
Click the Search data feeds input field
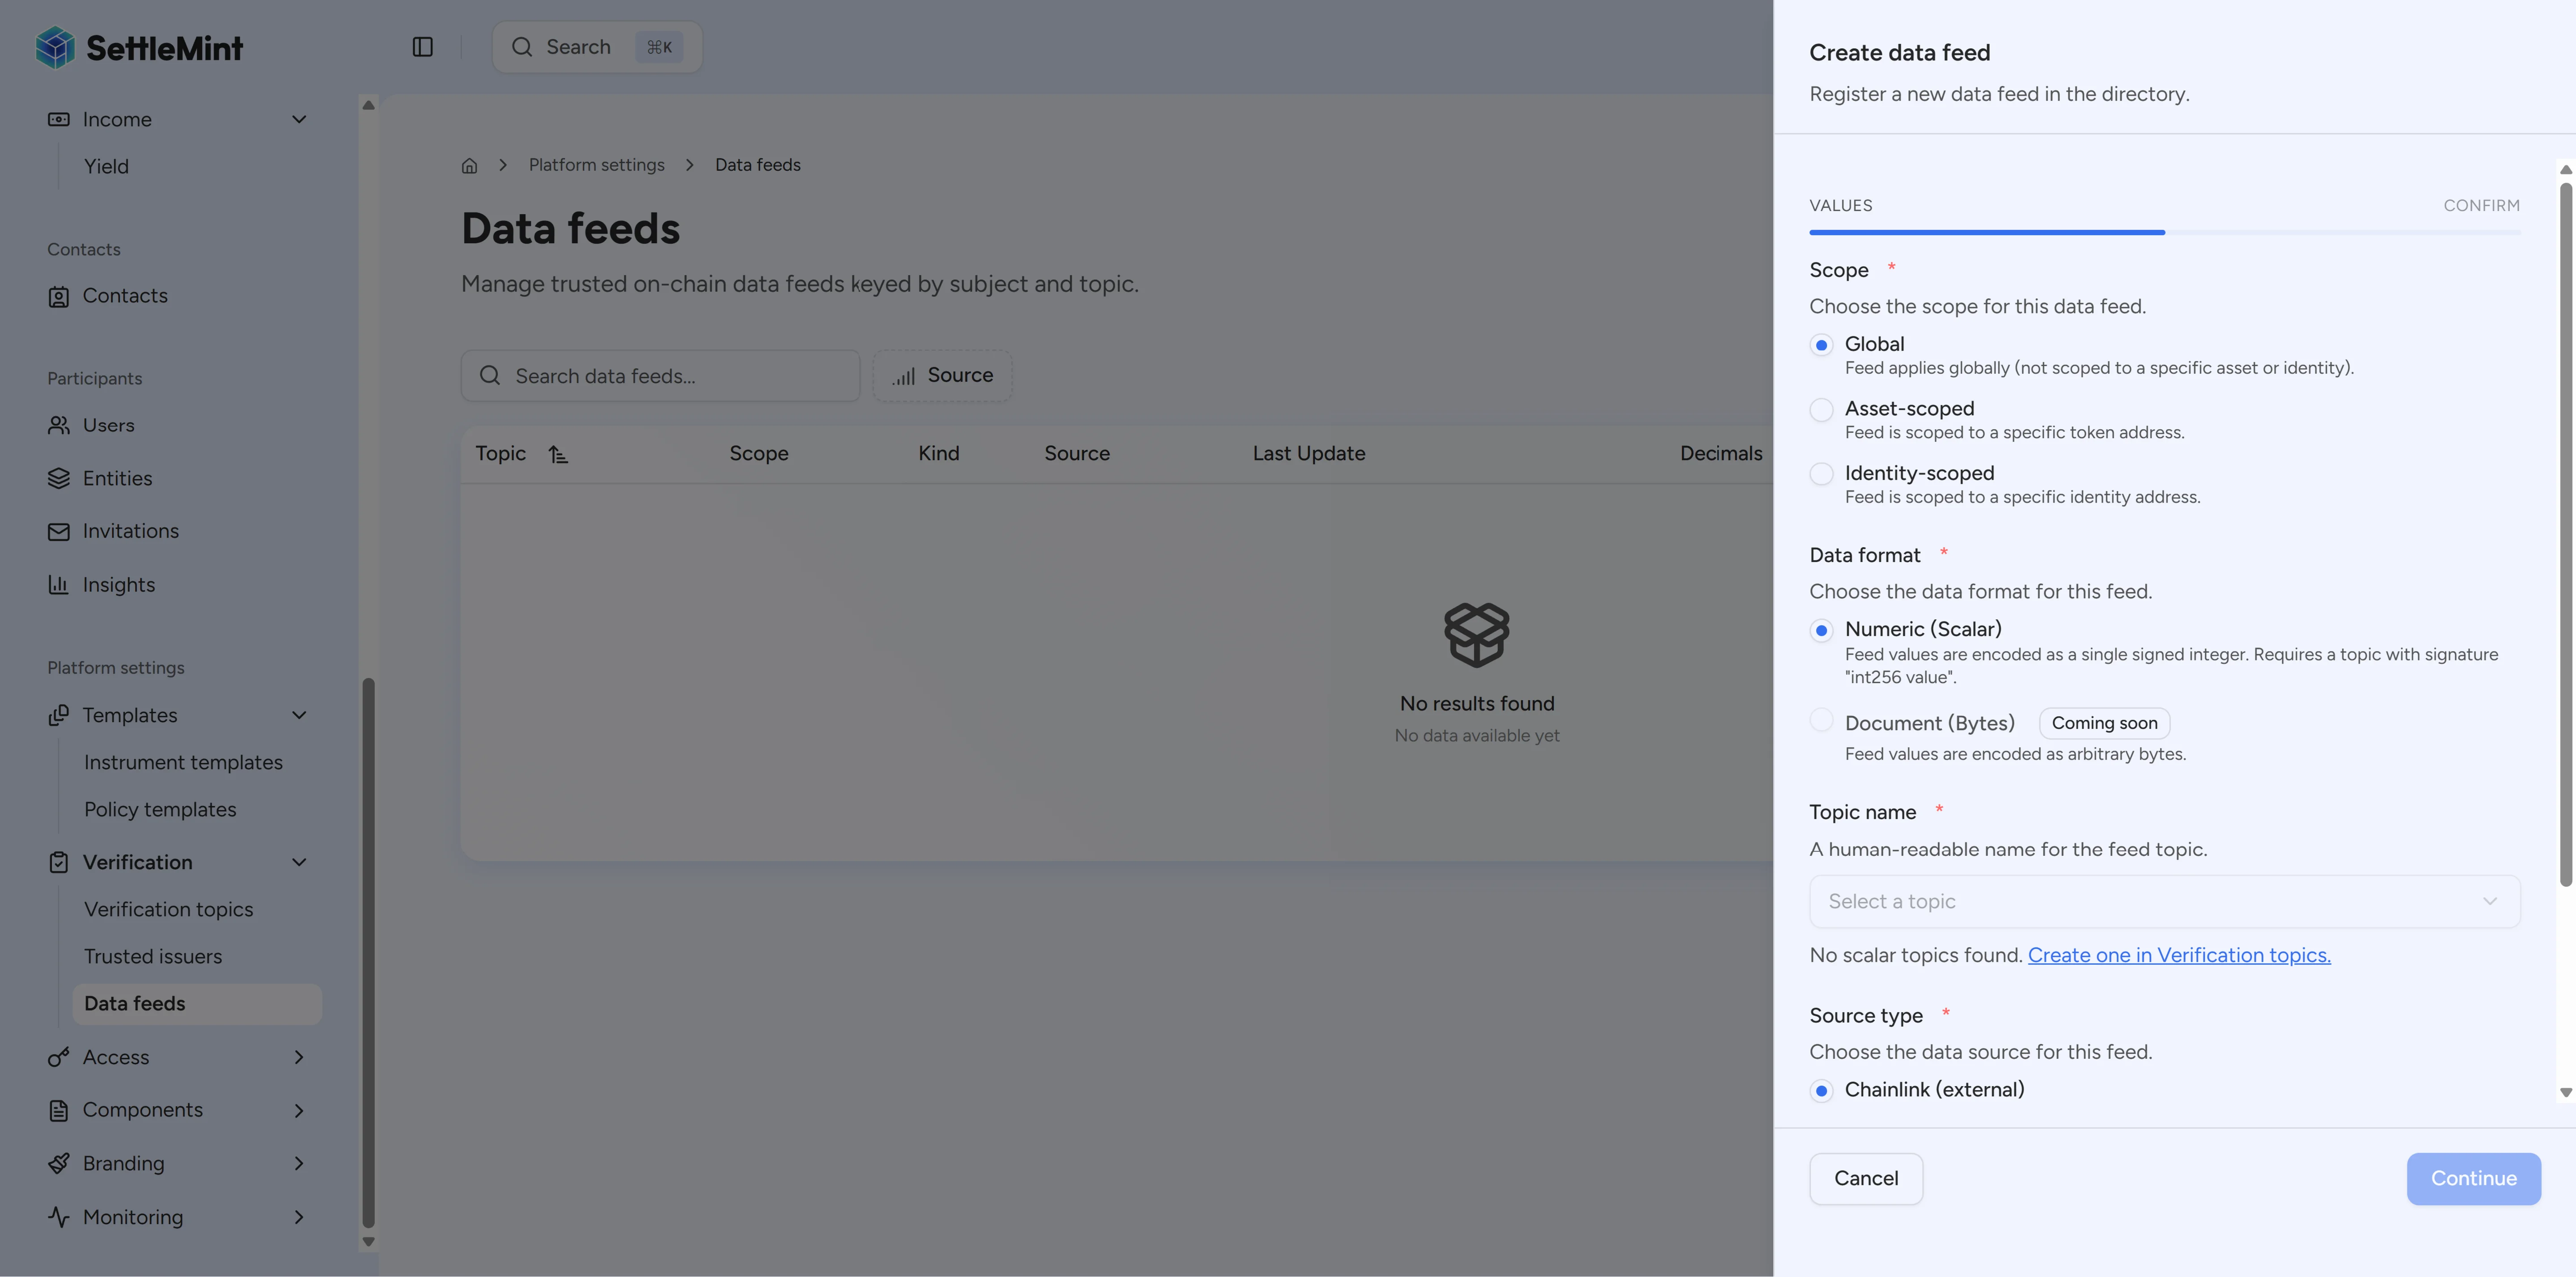660,375
